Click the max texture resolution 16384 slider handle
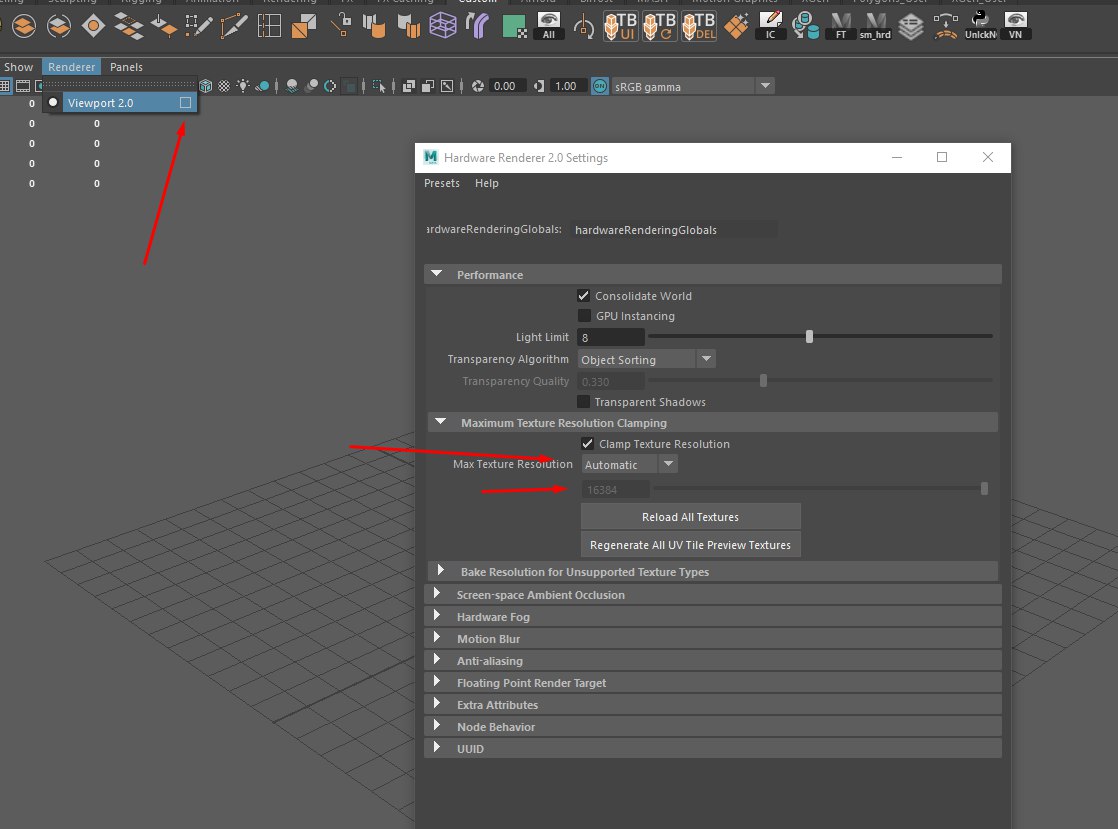The height and width of the screenshot is (829, 1118). click(x=985, y=489)
